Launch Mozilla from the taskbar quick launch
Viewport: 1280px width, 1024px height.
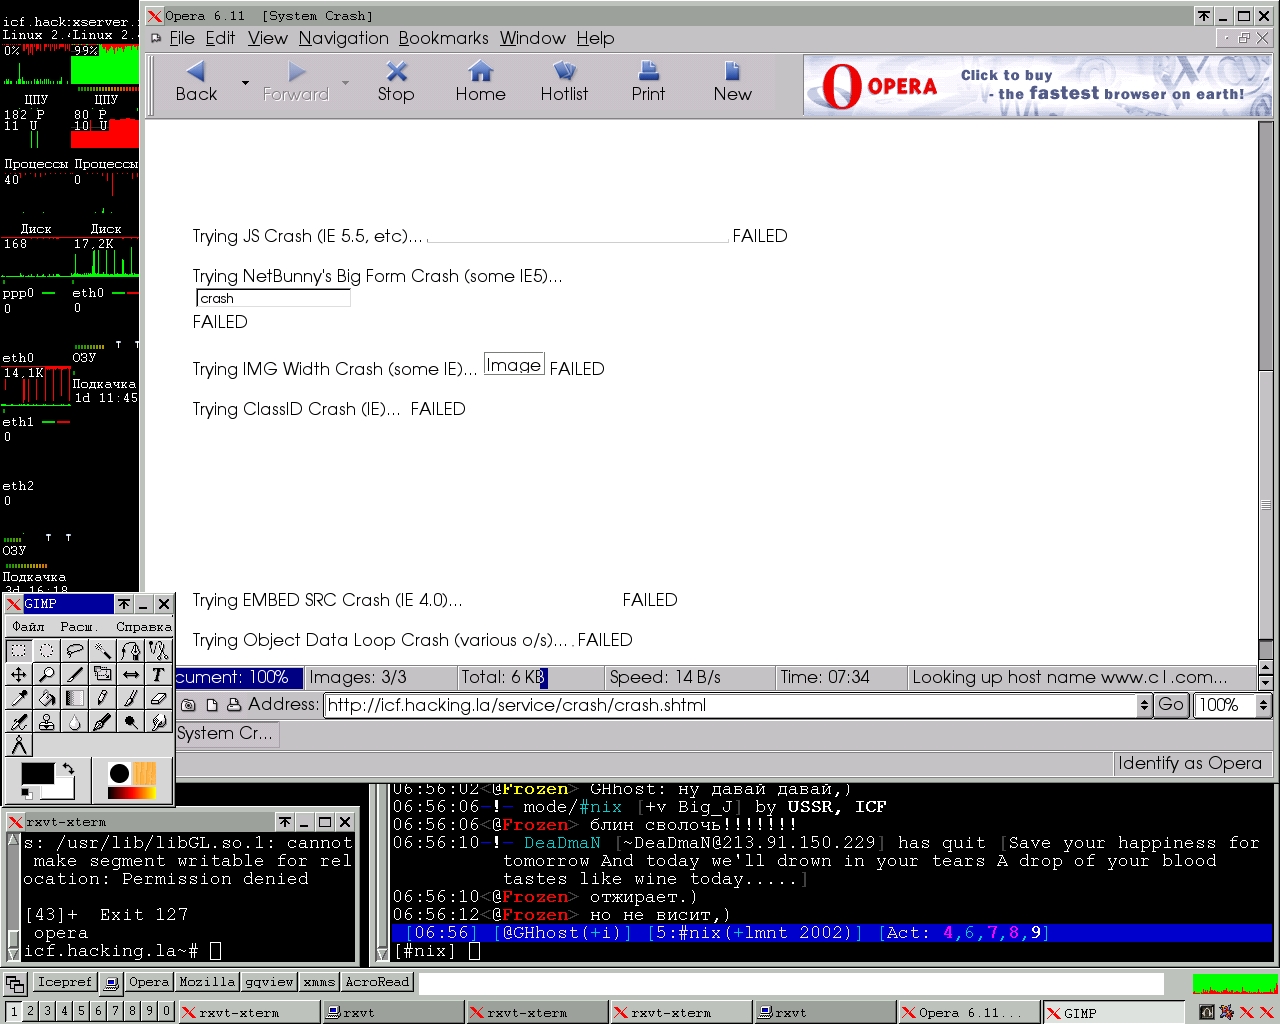(207, 982)
